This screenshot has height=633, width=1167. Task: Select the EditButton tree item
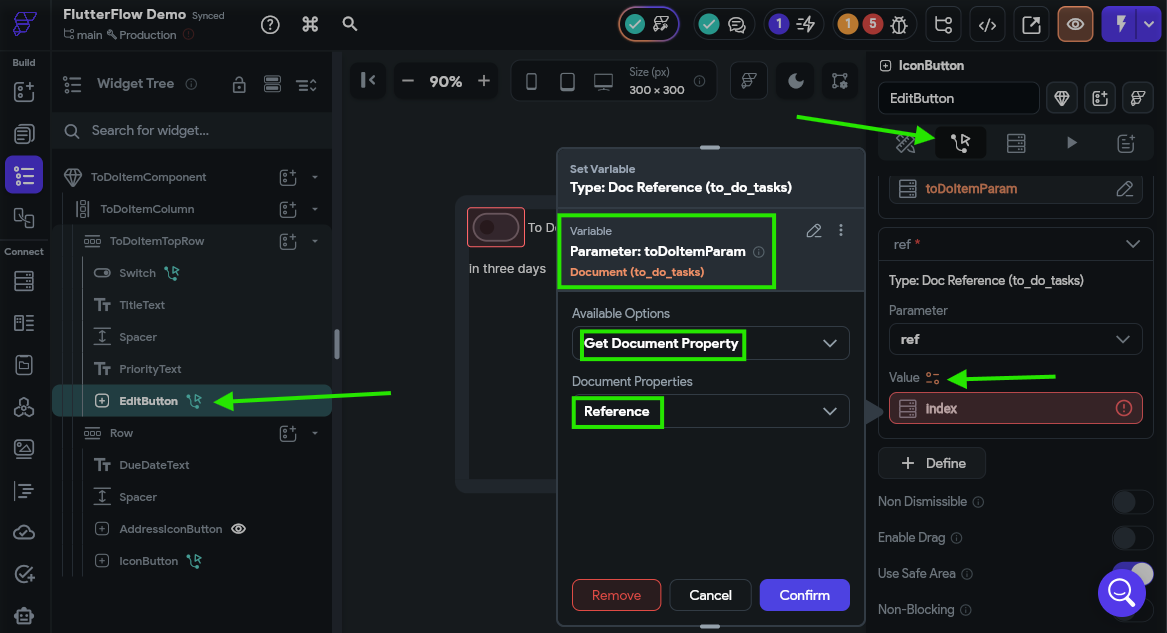pos(192,401)
